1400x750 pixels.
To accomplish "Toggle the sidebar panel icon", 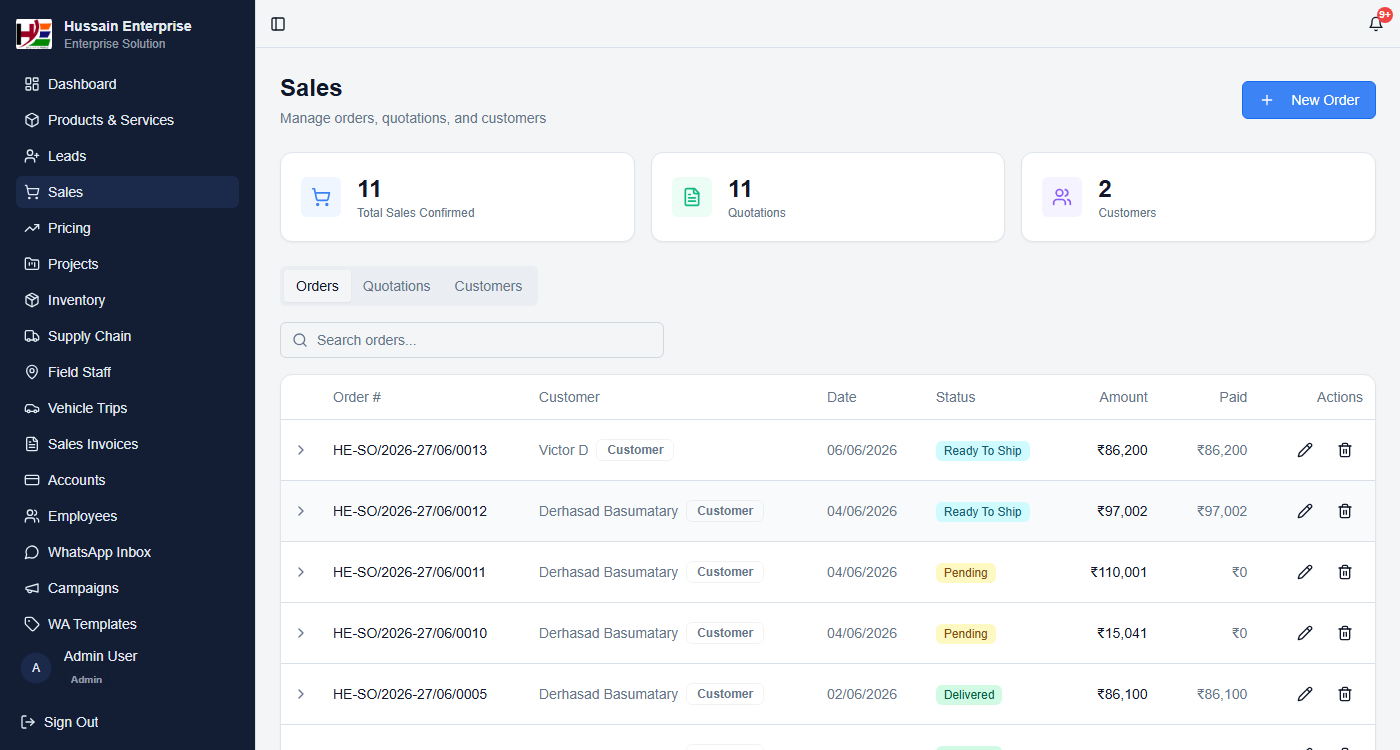I will [278, 24].
